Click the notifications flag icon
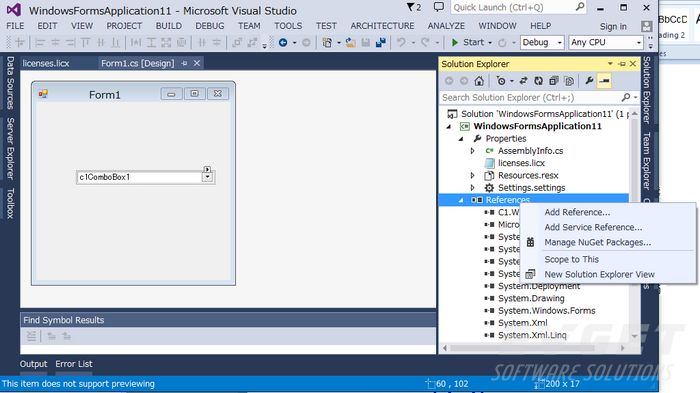The height and width of the screenshot is (393, 700). tap(410, 7)
